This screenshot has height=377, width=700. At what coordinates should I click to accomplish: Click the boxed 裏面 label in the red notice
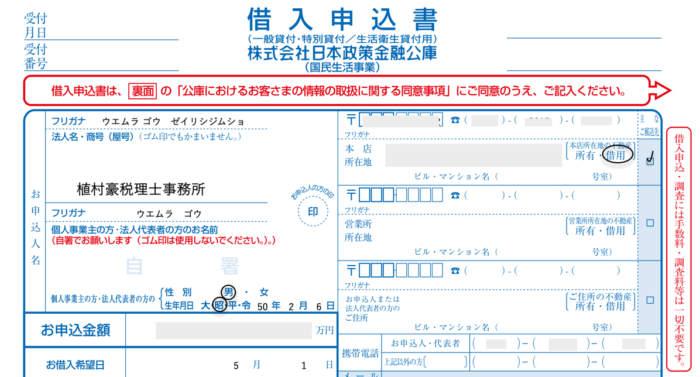[143, 91]
